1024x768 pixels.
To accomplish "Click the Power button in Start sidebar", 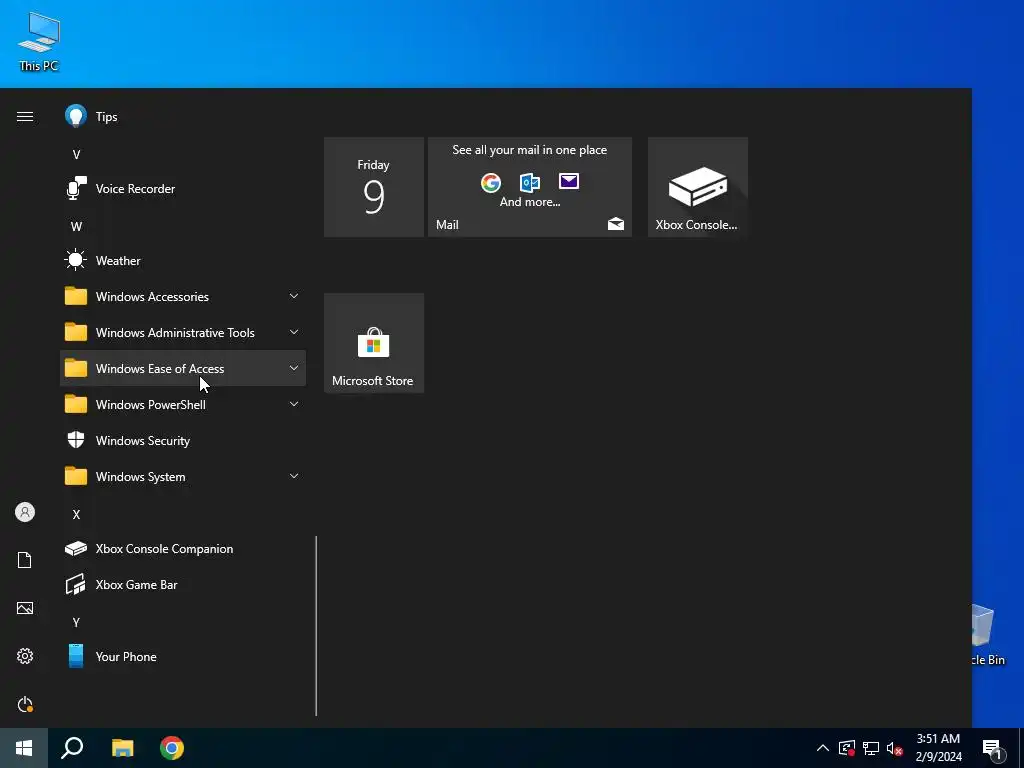I will (x=25, y=704).
